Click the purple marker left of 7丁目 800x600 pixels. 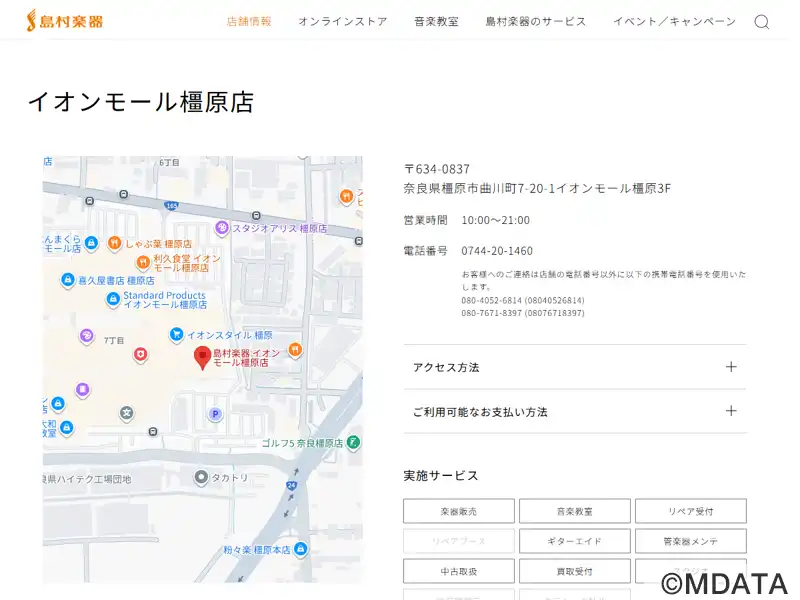click(87, 336)
